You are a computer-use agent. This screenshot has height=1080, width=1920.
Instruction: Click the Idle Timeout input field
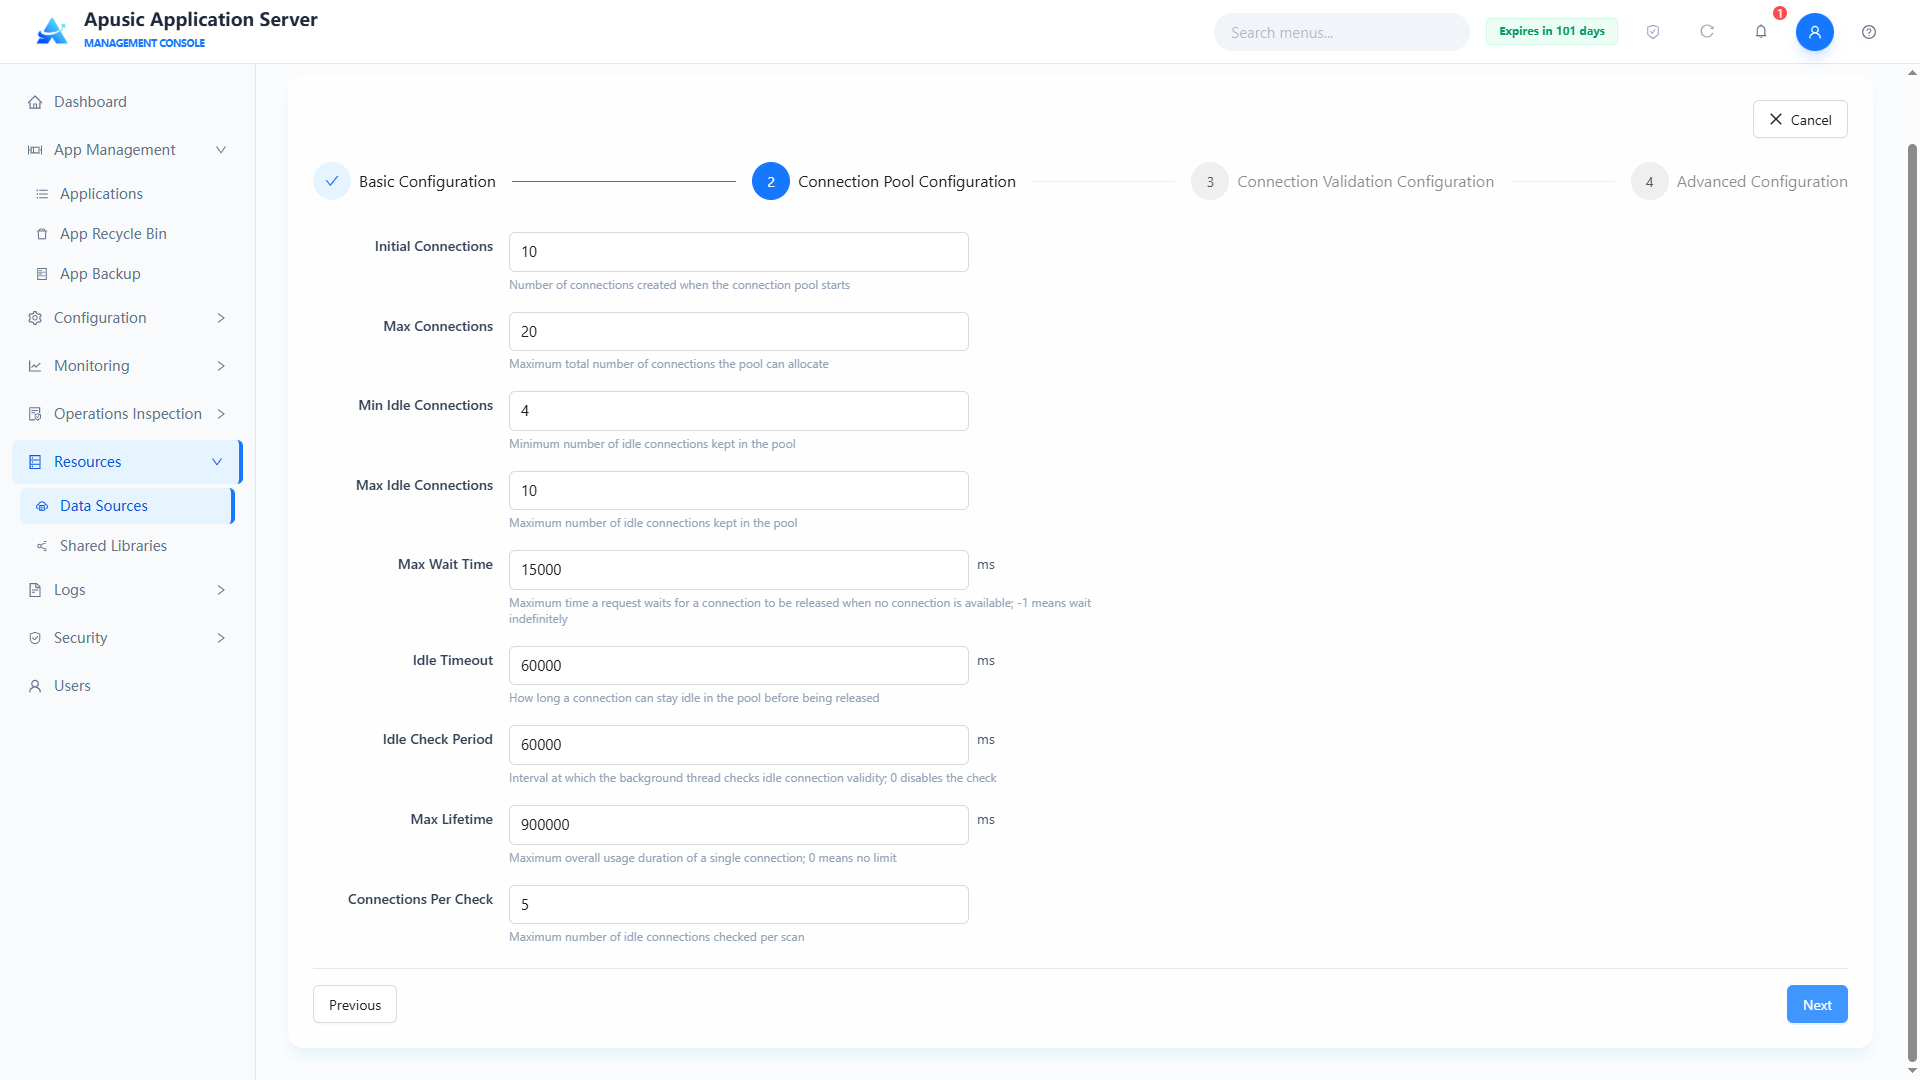coord(739,666)
